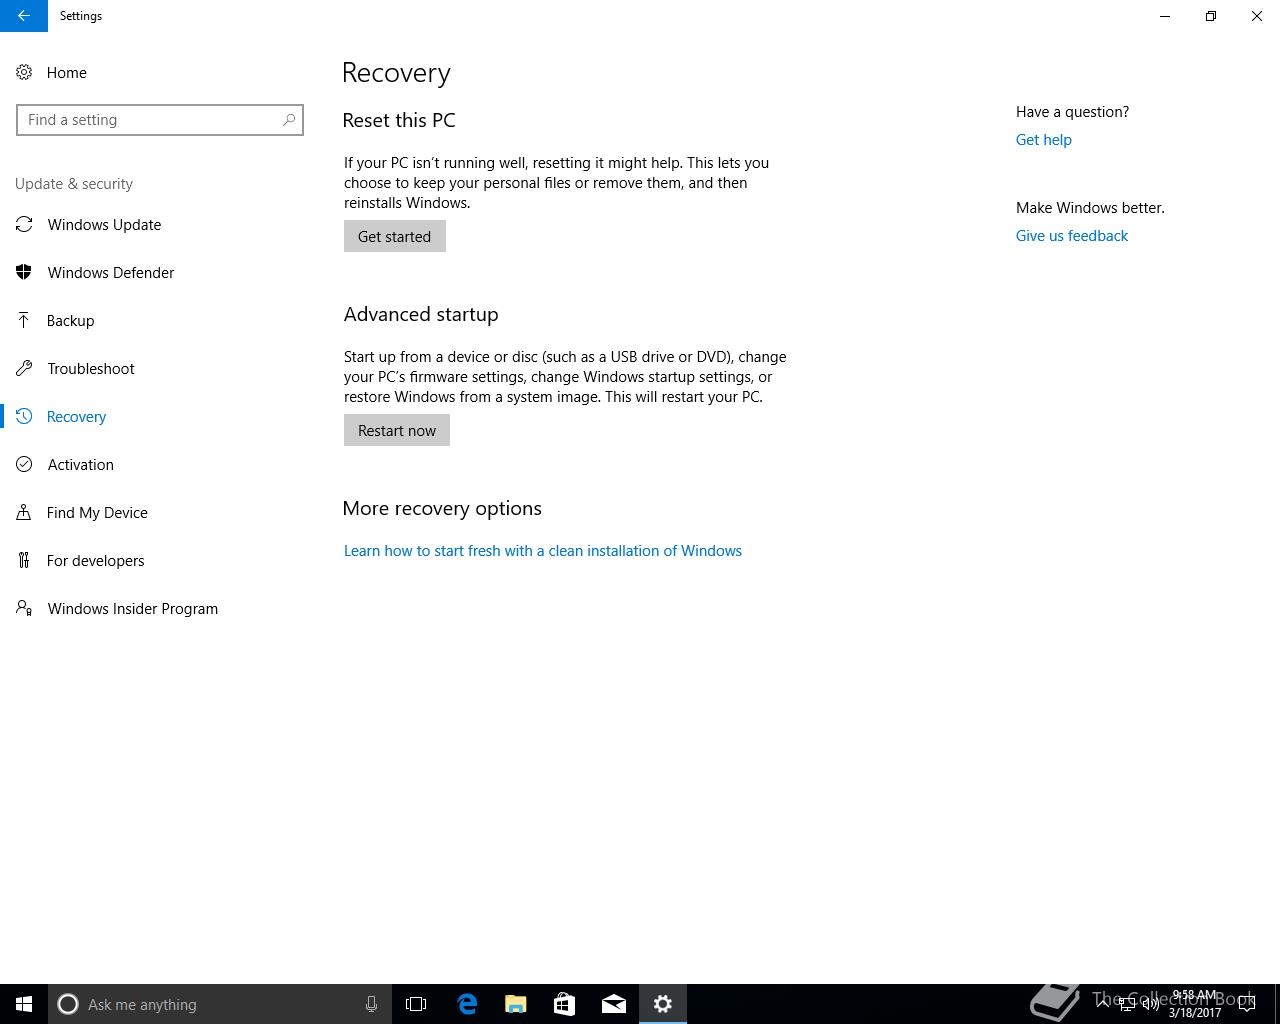Click Get started under Reset this PC
The image size is (1280, 1024).
[395, 236]
